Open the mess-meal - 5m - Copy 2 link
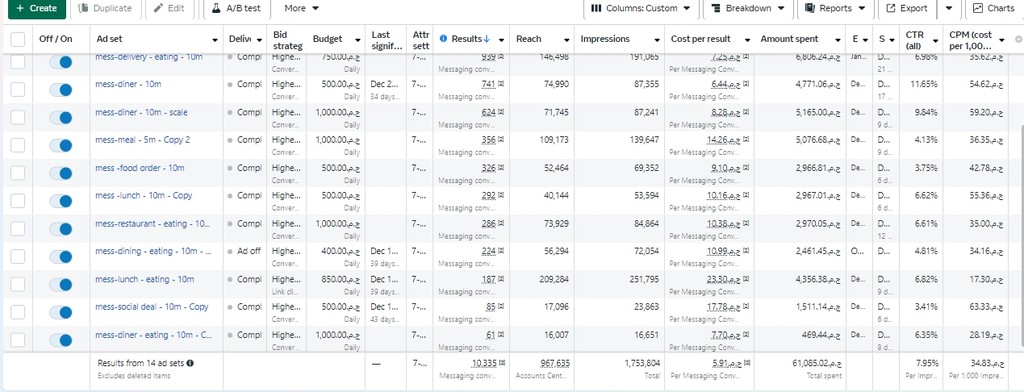 (x=143, y=140)
